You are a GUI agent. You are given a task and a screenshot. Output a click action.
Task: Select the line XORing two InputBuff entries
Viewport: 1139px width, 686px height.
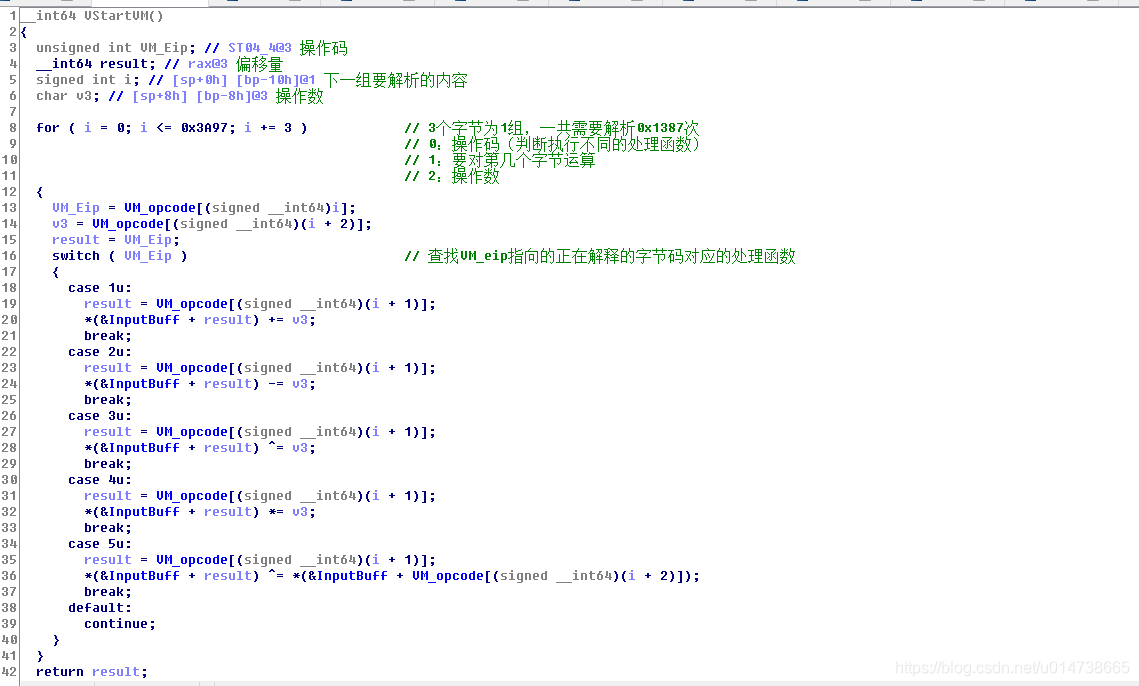[x=392, y=576]
